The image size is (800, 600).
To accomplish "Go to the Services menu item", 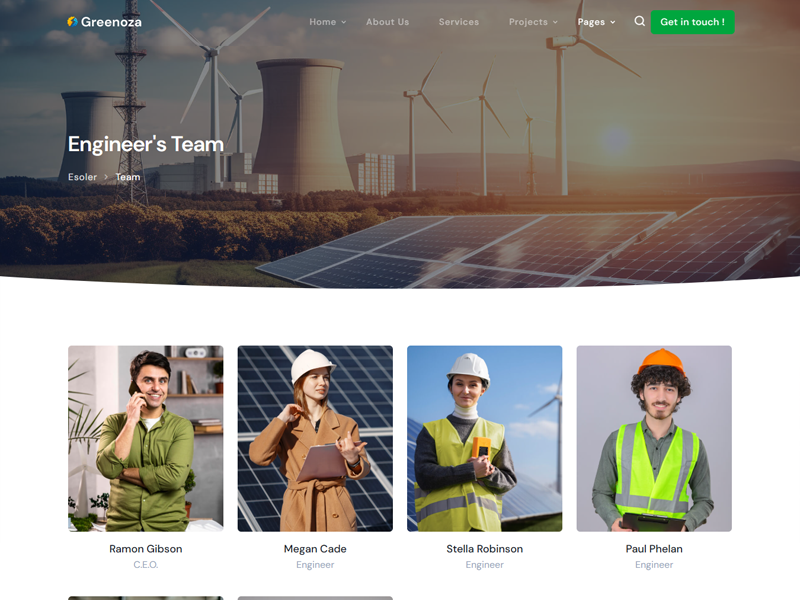I will [x=459, y=22].
